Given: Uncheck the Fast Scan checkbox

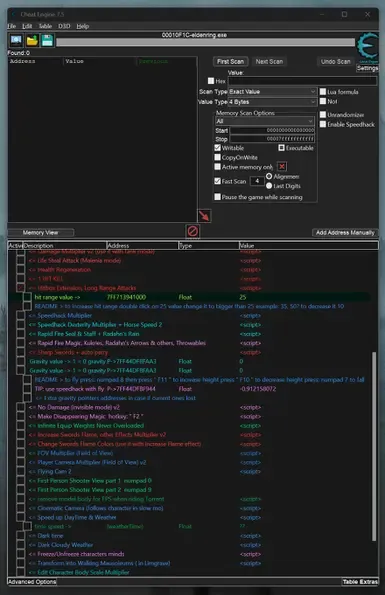Looking at the screenshot, I should [x=217, y=181].
